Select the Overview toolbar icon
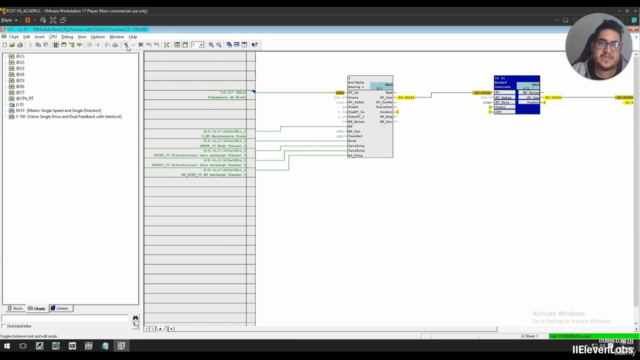This screenshot has width=640, height=360. (177, 45)
